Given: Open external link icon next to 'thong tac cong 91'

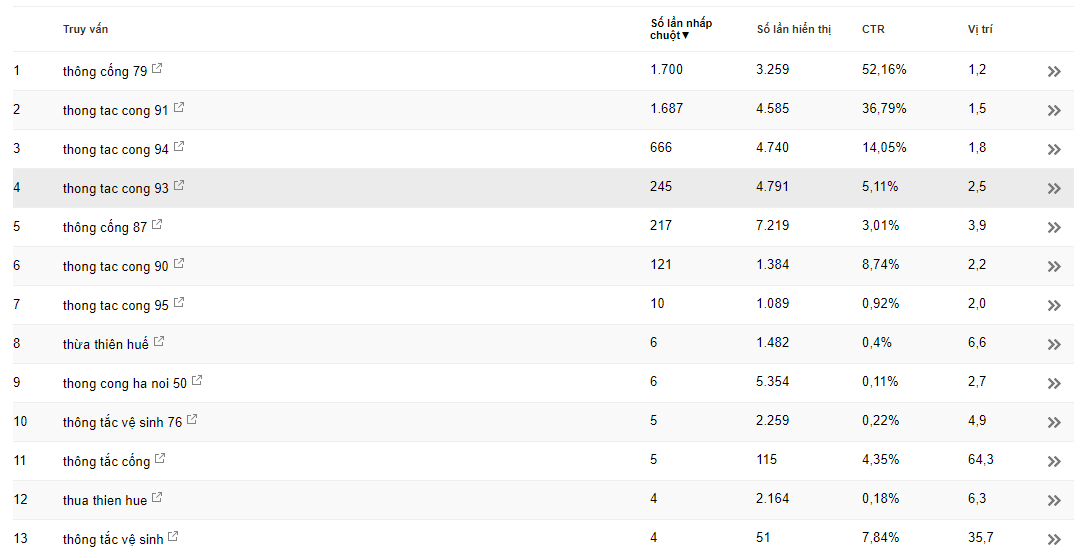Looking at the screenshot, I should click(179, 107).
